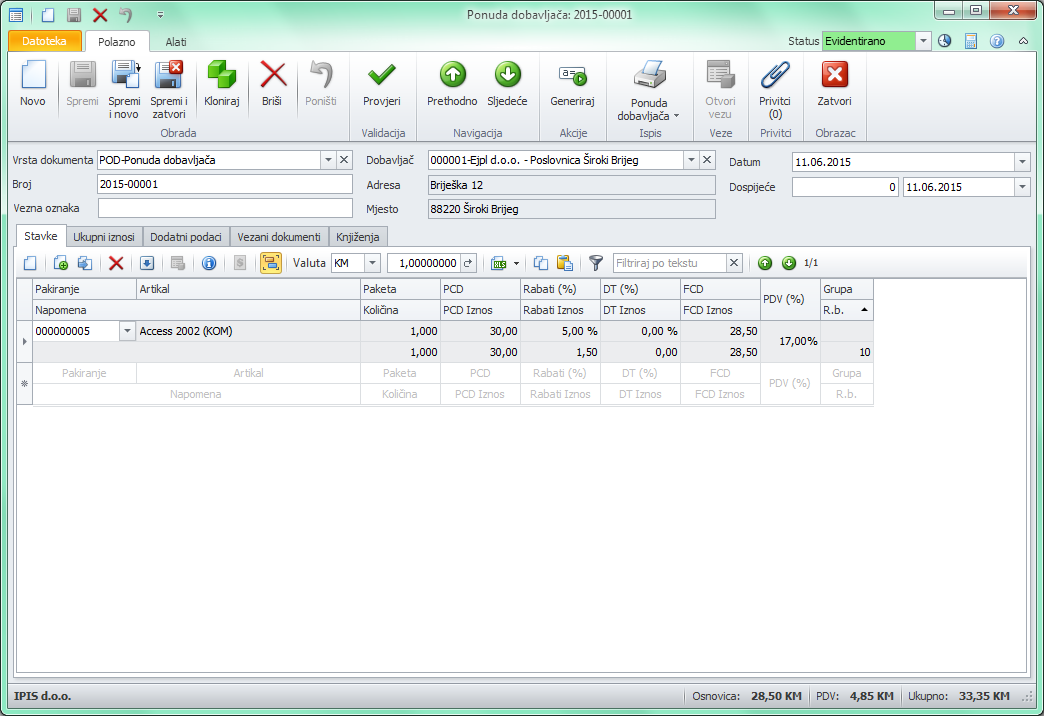Viewport: 1044px width, 716px height.
Task: Click the new item icon in Stavke toolbar
Action: (x=30, y=263)
